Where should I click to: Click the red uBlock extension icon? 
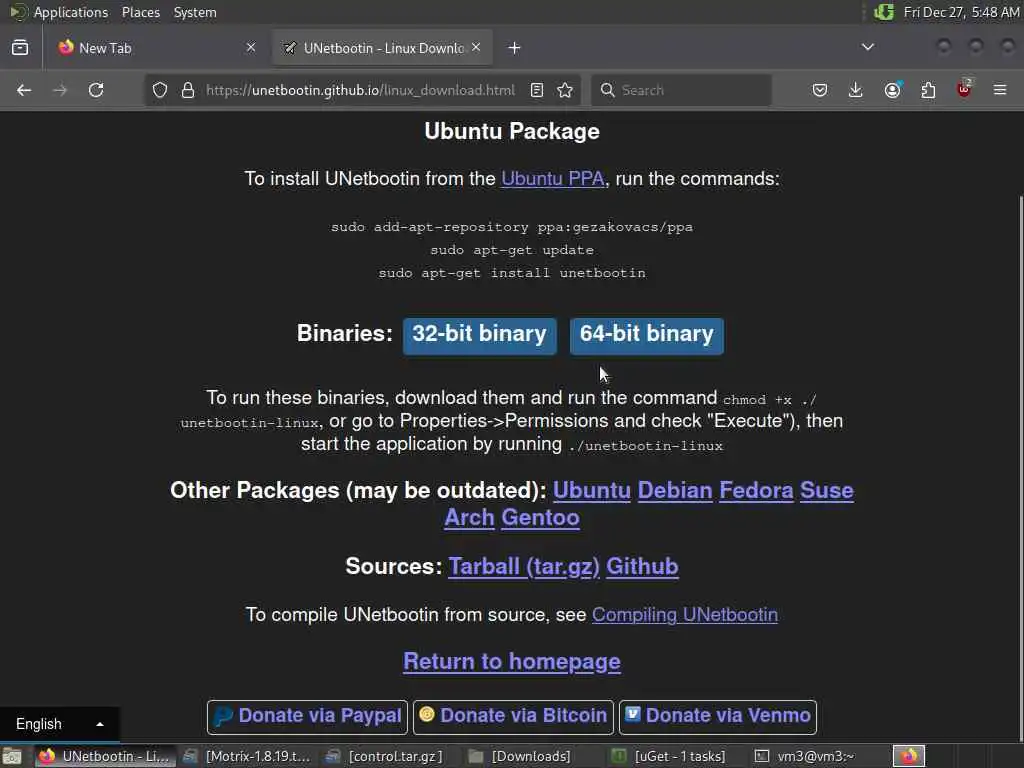tap(964, 89)
